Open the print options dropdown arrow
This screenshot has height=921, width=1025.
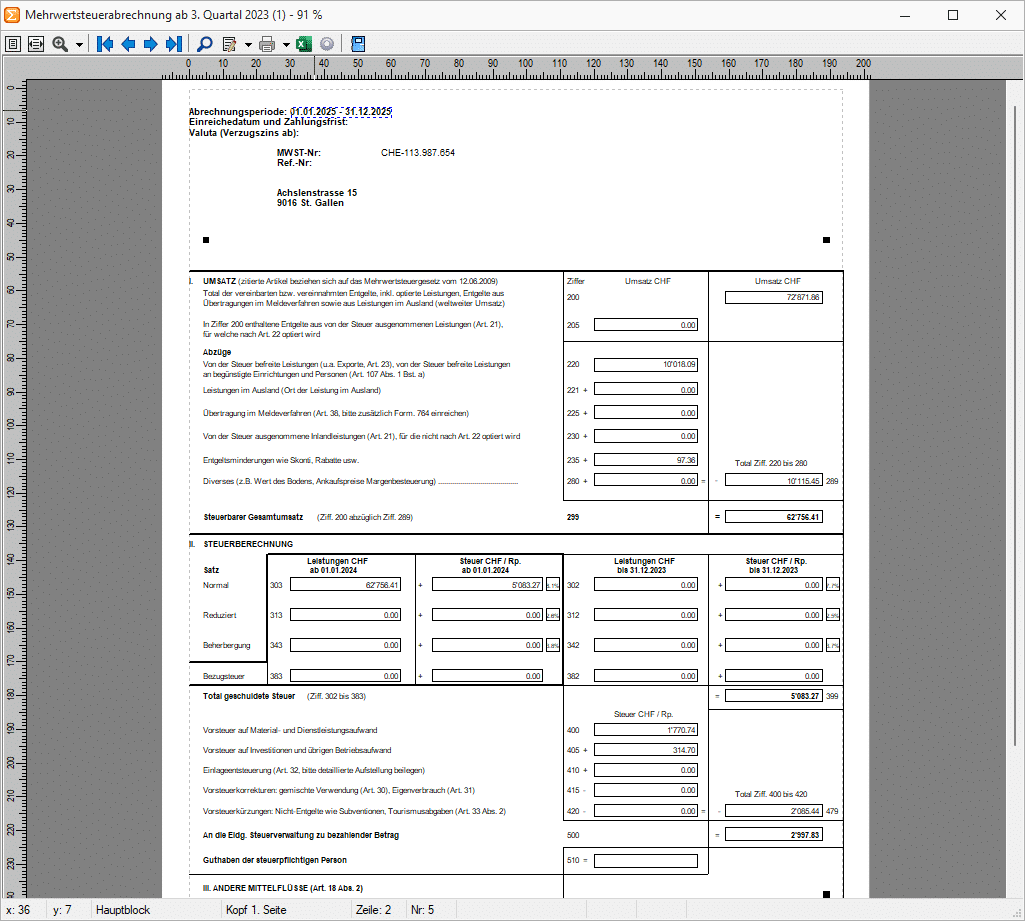[286, 44]
